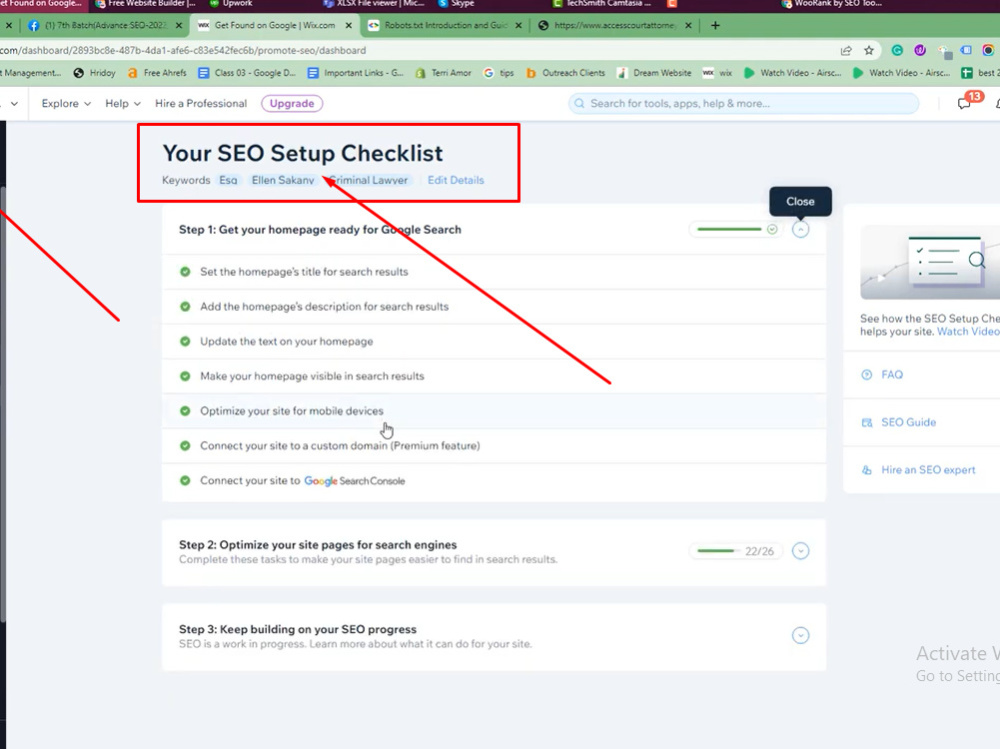Open the Free Ahrefs bookmark
The height and width of the screenshot is (749, 1000).
(x=157, y=73)
